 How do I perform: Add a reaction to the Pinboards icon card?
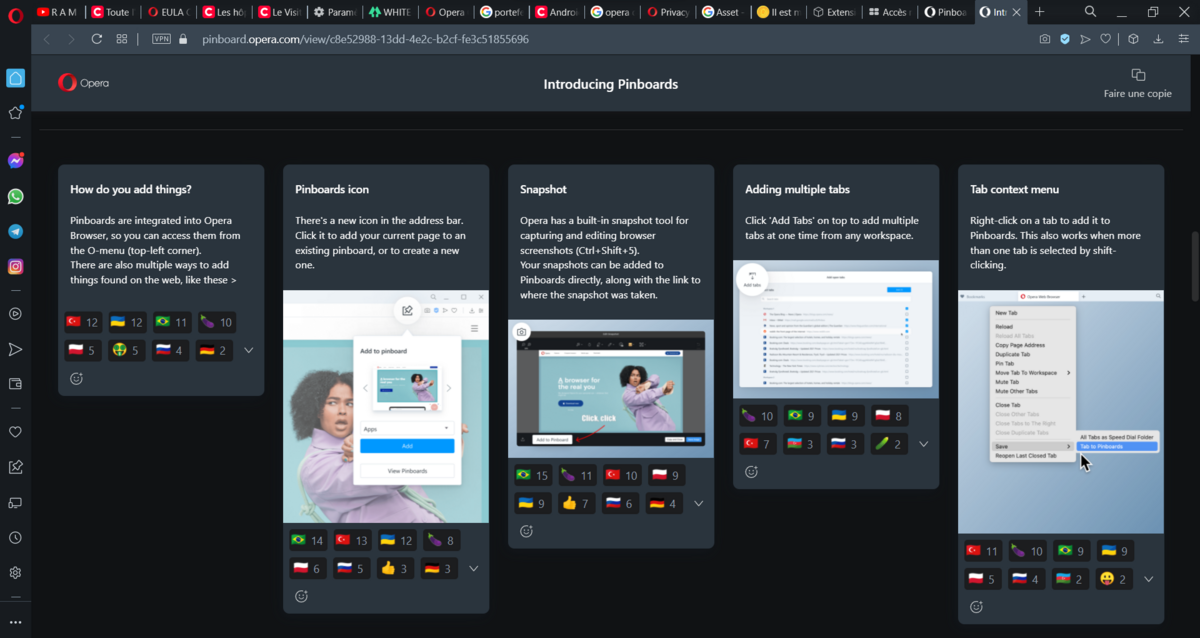[x=301, y=597]
